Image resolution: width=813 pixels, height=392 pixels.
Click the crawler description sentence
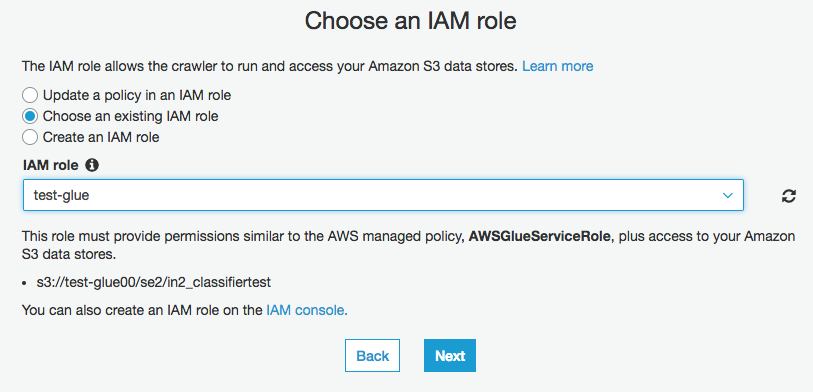[x=270, y=66]
